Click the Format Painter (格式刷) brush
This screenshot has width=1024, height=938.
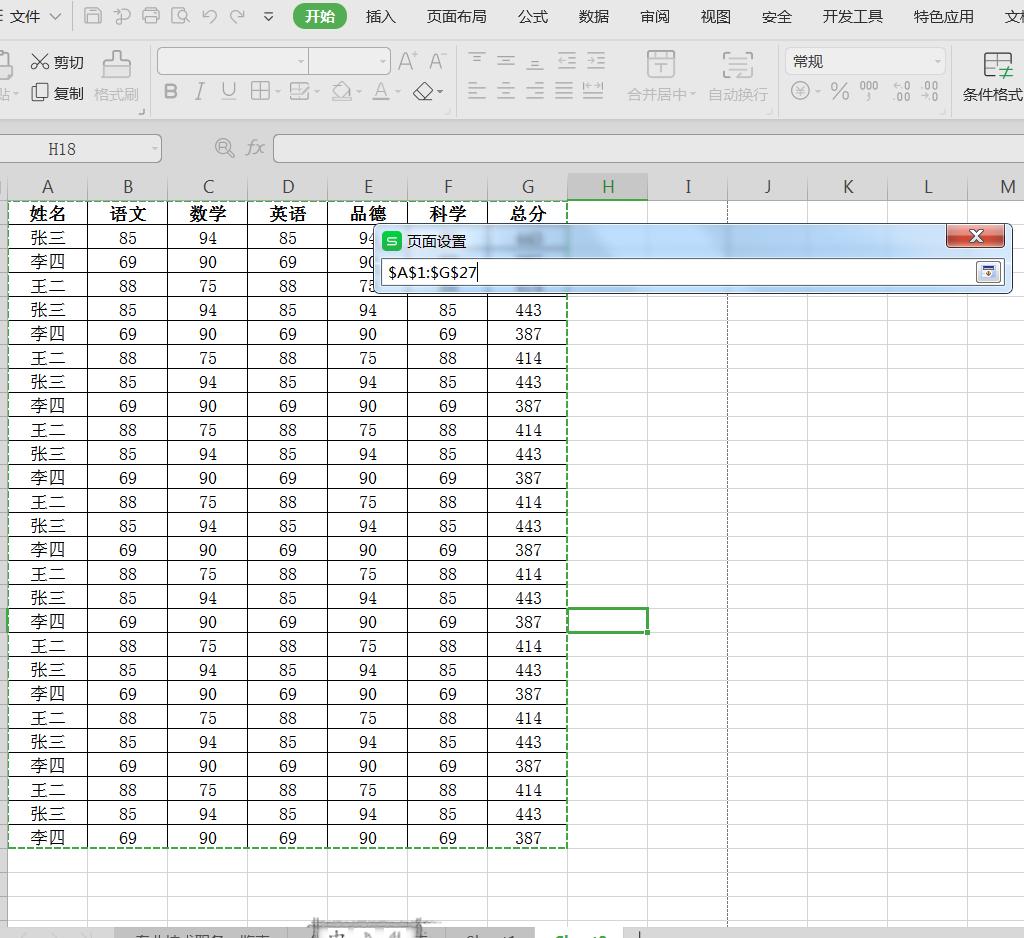116,76
